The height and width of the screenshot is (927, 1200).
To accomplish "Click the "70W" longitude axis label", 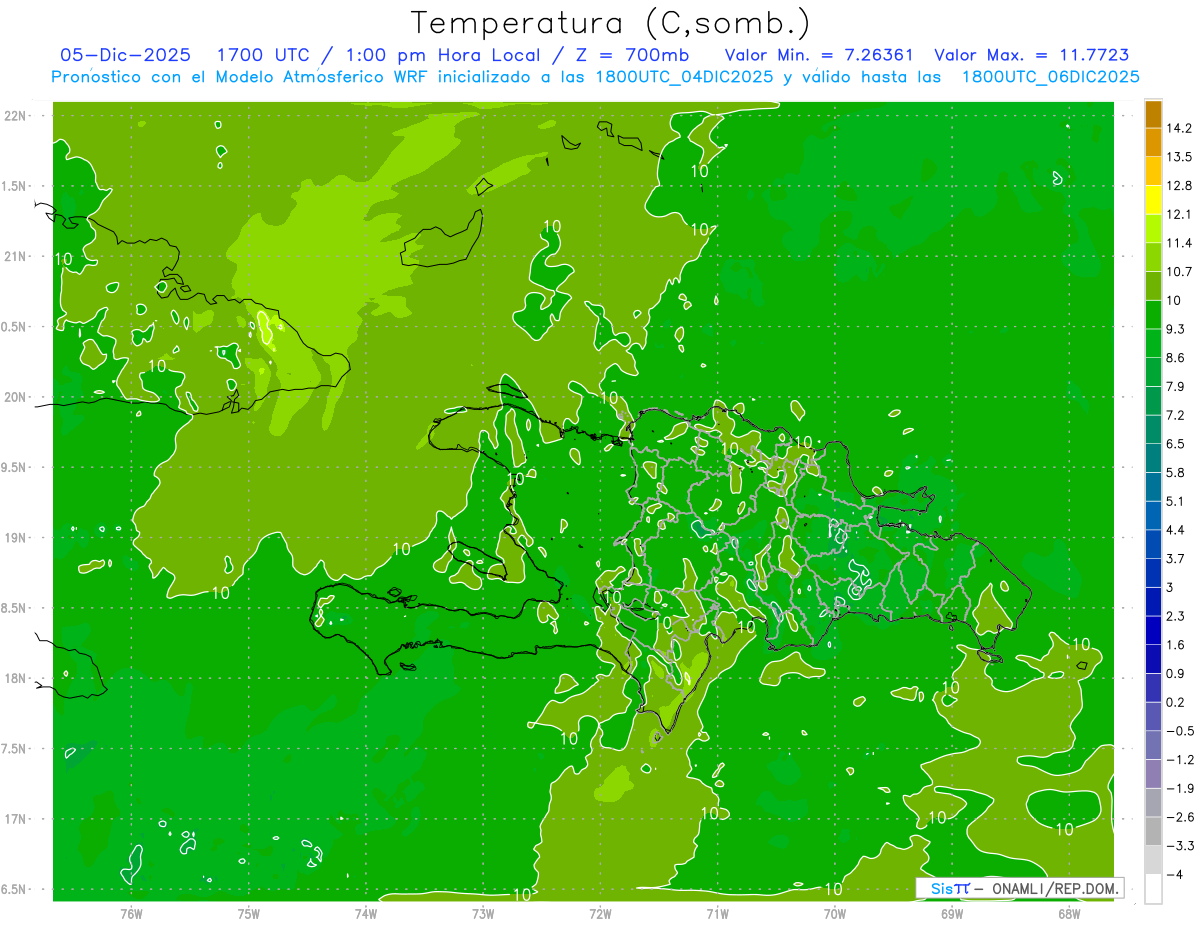I will 835,913.
